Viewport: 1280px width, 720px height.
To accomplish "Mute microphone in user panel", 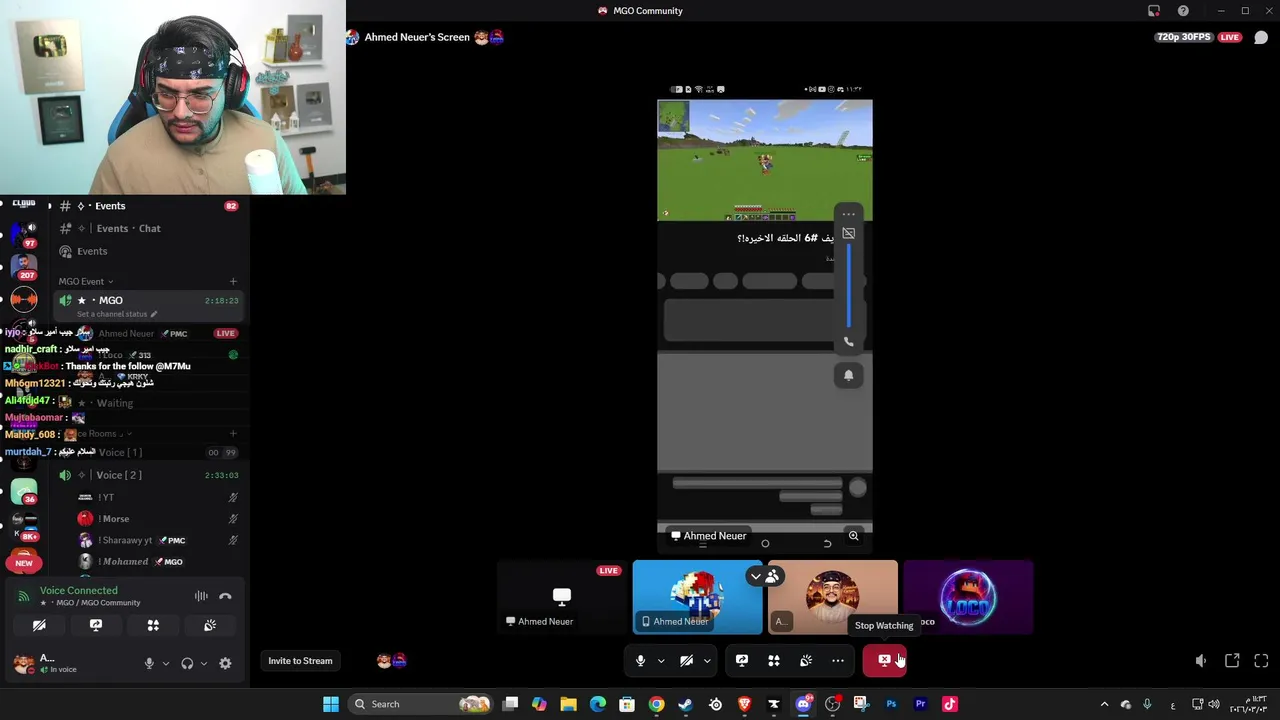I will click(x=149, y=663).
